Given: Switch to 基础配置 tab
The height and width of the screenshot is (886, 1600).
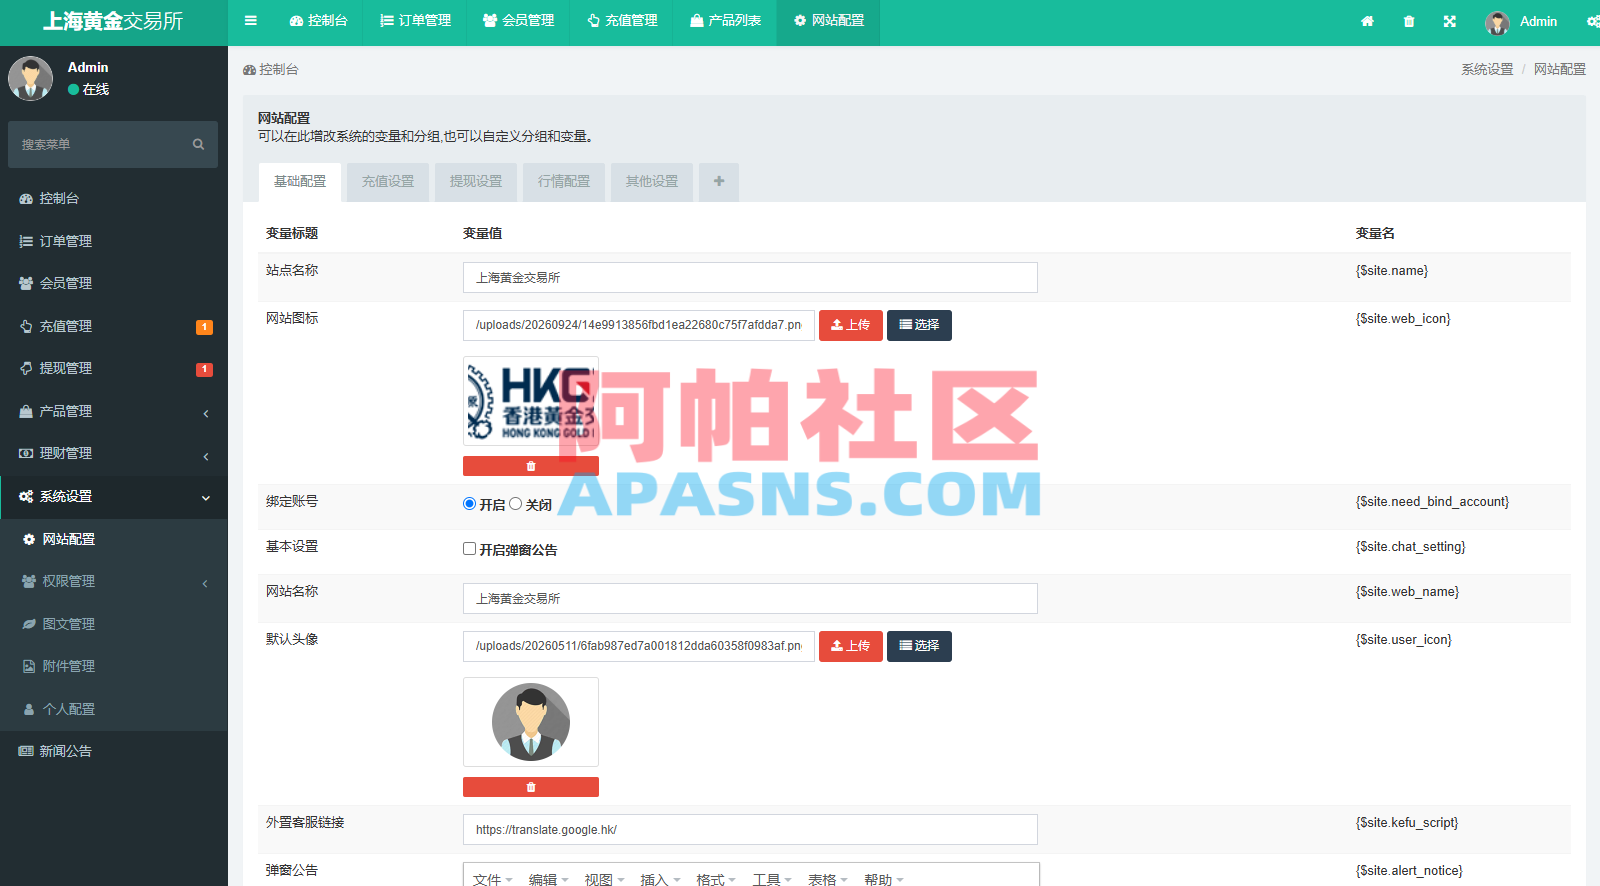Looking at the screenshot, I should [300, 182].
